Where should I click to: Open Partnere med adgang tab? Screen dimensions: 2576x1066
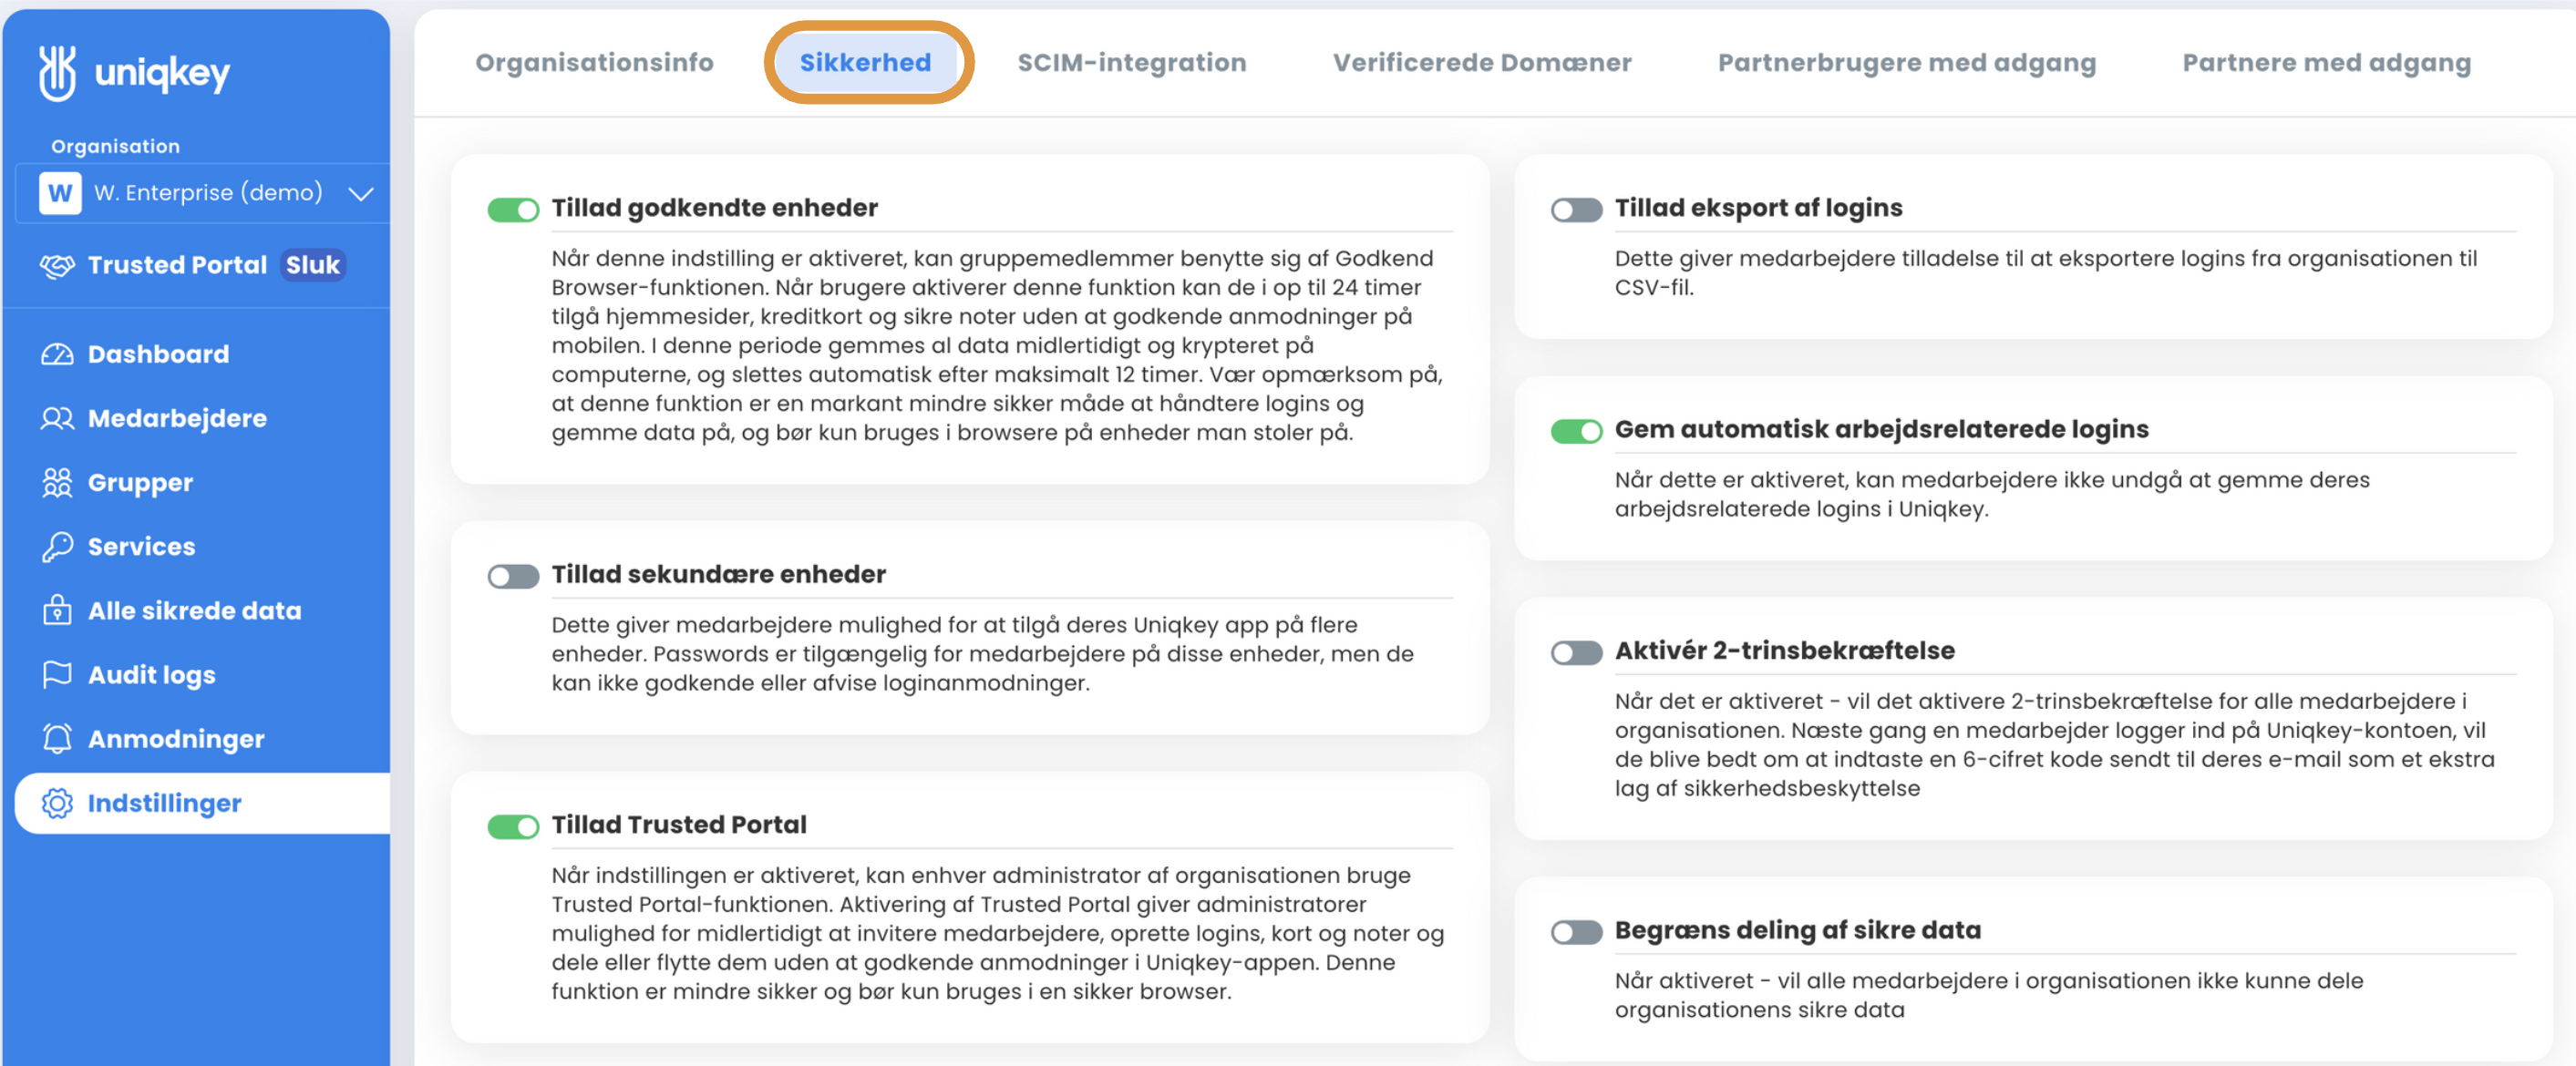[x=2325, y=63]
